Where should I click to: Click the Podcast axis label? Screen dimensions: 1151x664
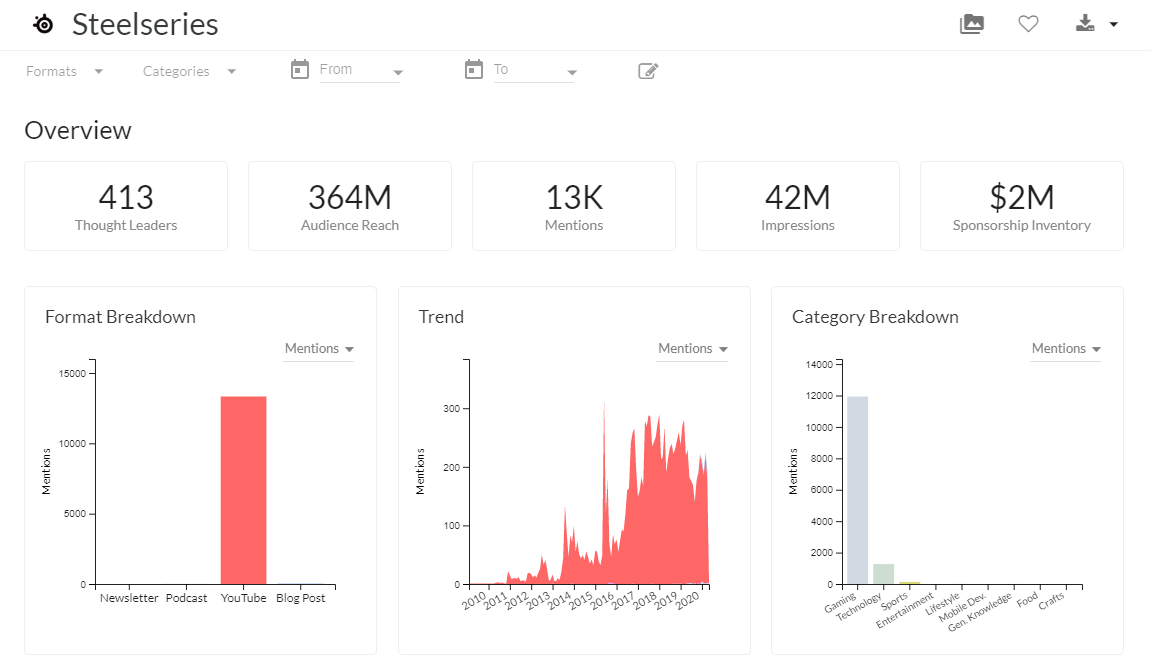tap(186, 598)
